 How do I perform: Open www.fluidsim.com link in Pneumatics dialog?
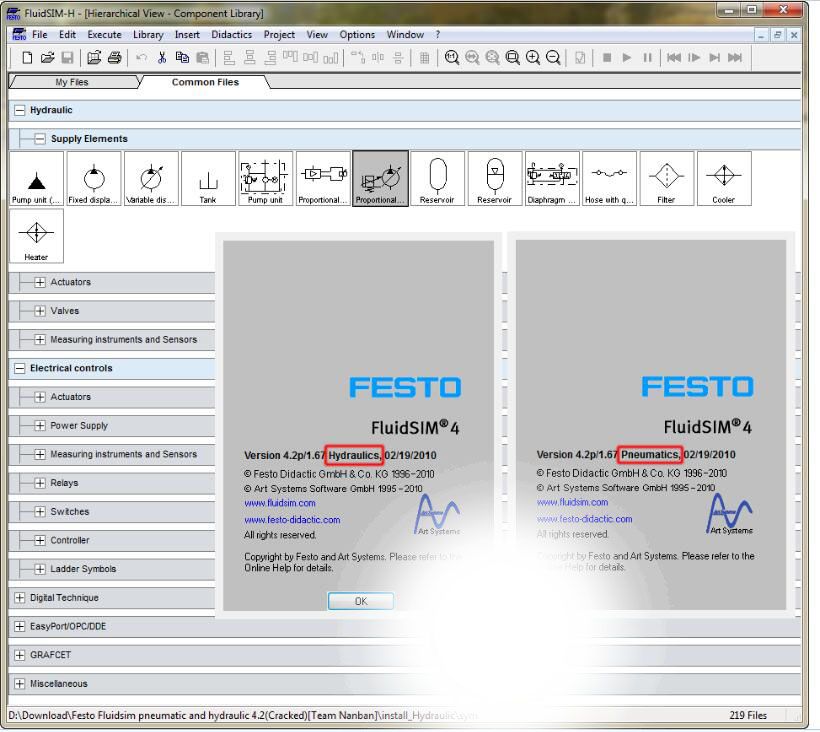click(573, 502)
